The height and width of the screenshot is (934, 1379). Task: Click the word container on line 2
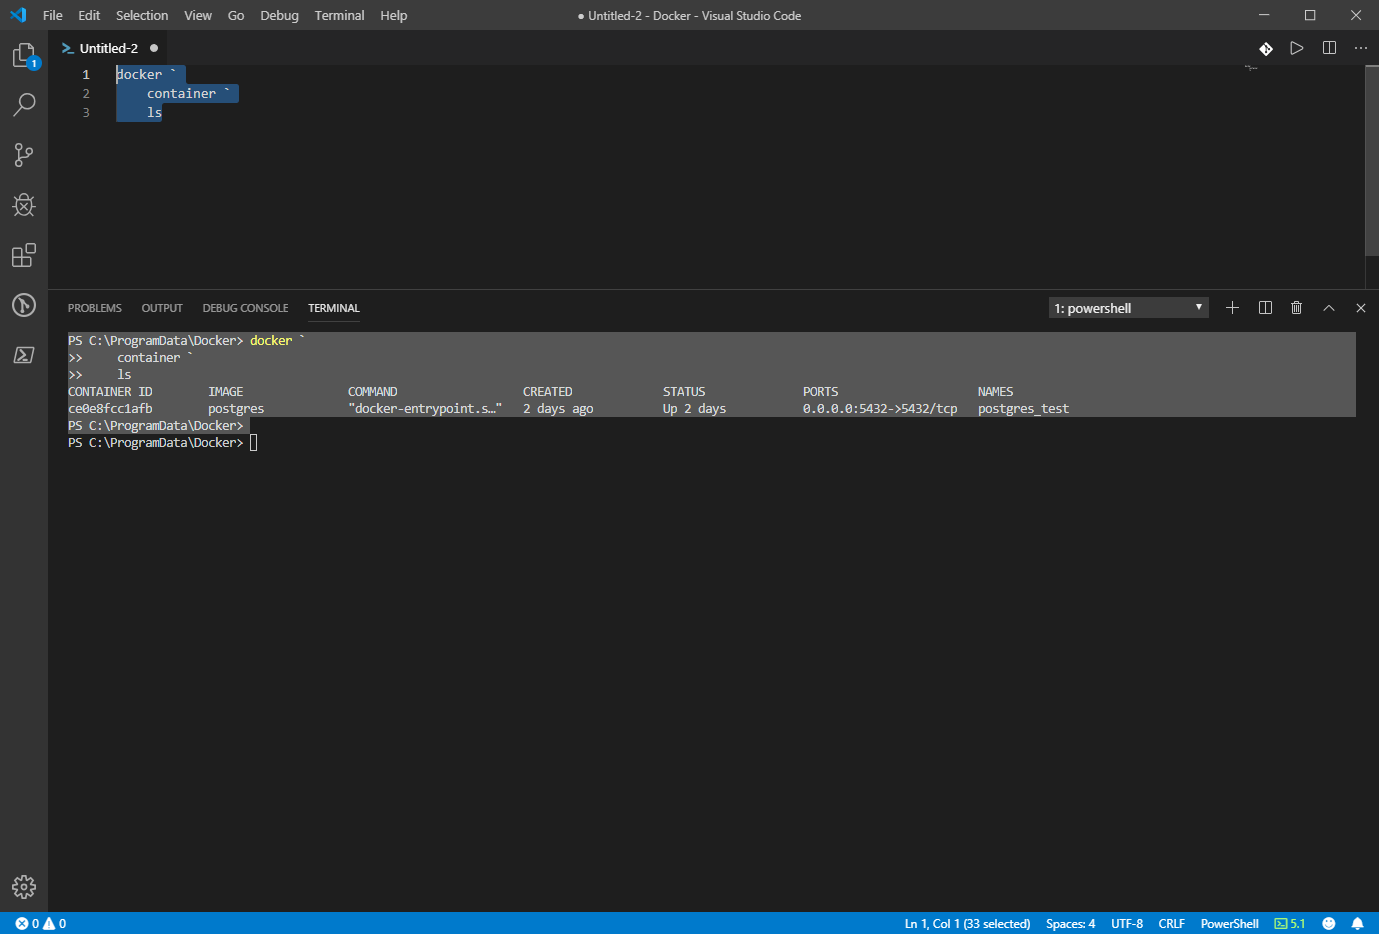click(181, 93)
